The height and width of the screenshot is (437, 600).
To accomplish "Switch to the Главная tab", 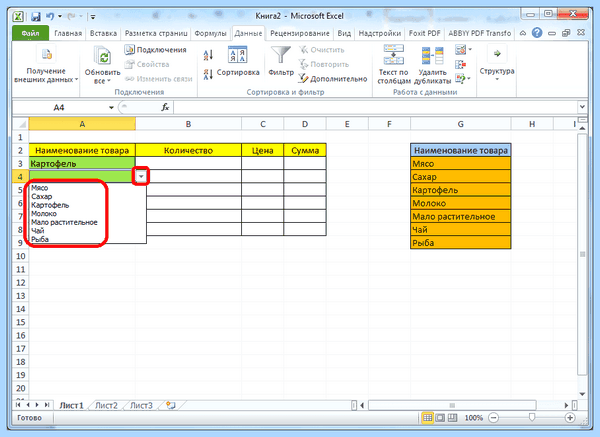I will coord(68,33).
